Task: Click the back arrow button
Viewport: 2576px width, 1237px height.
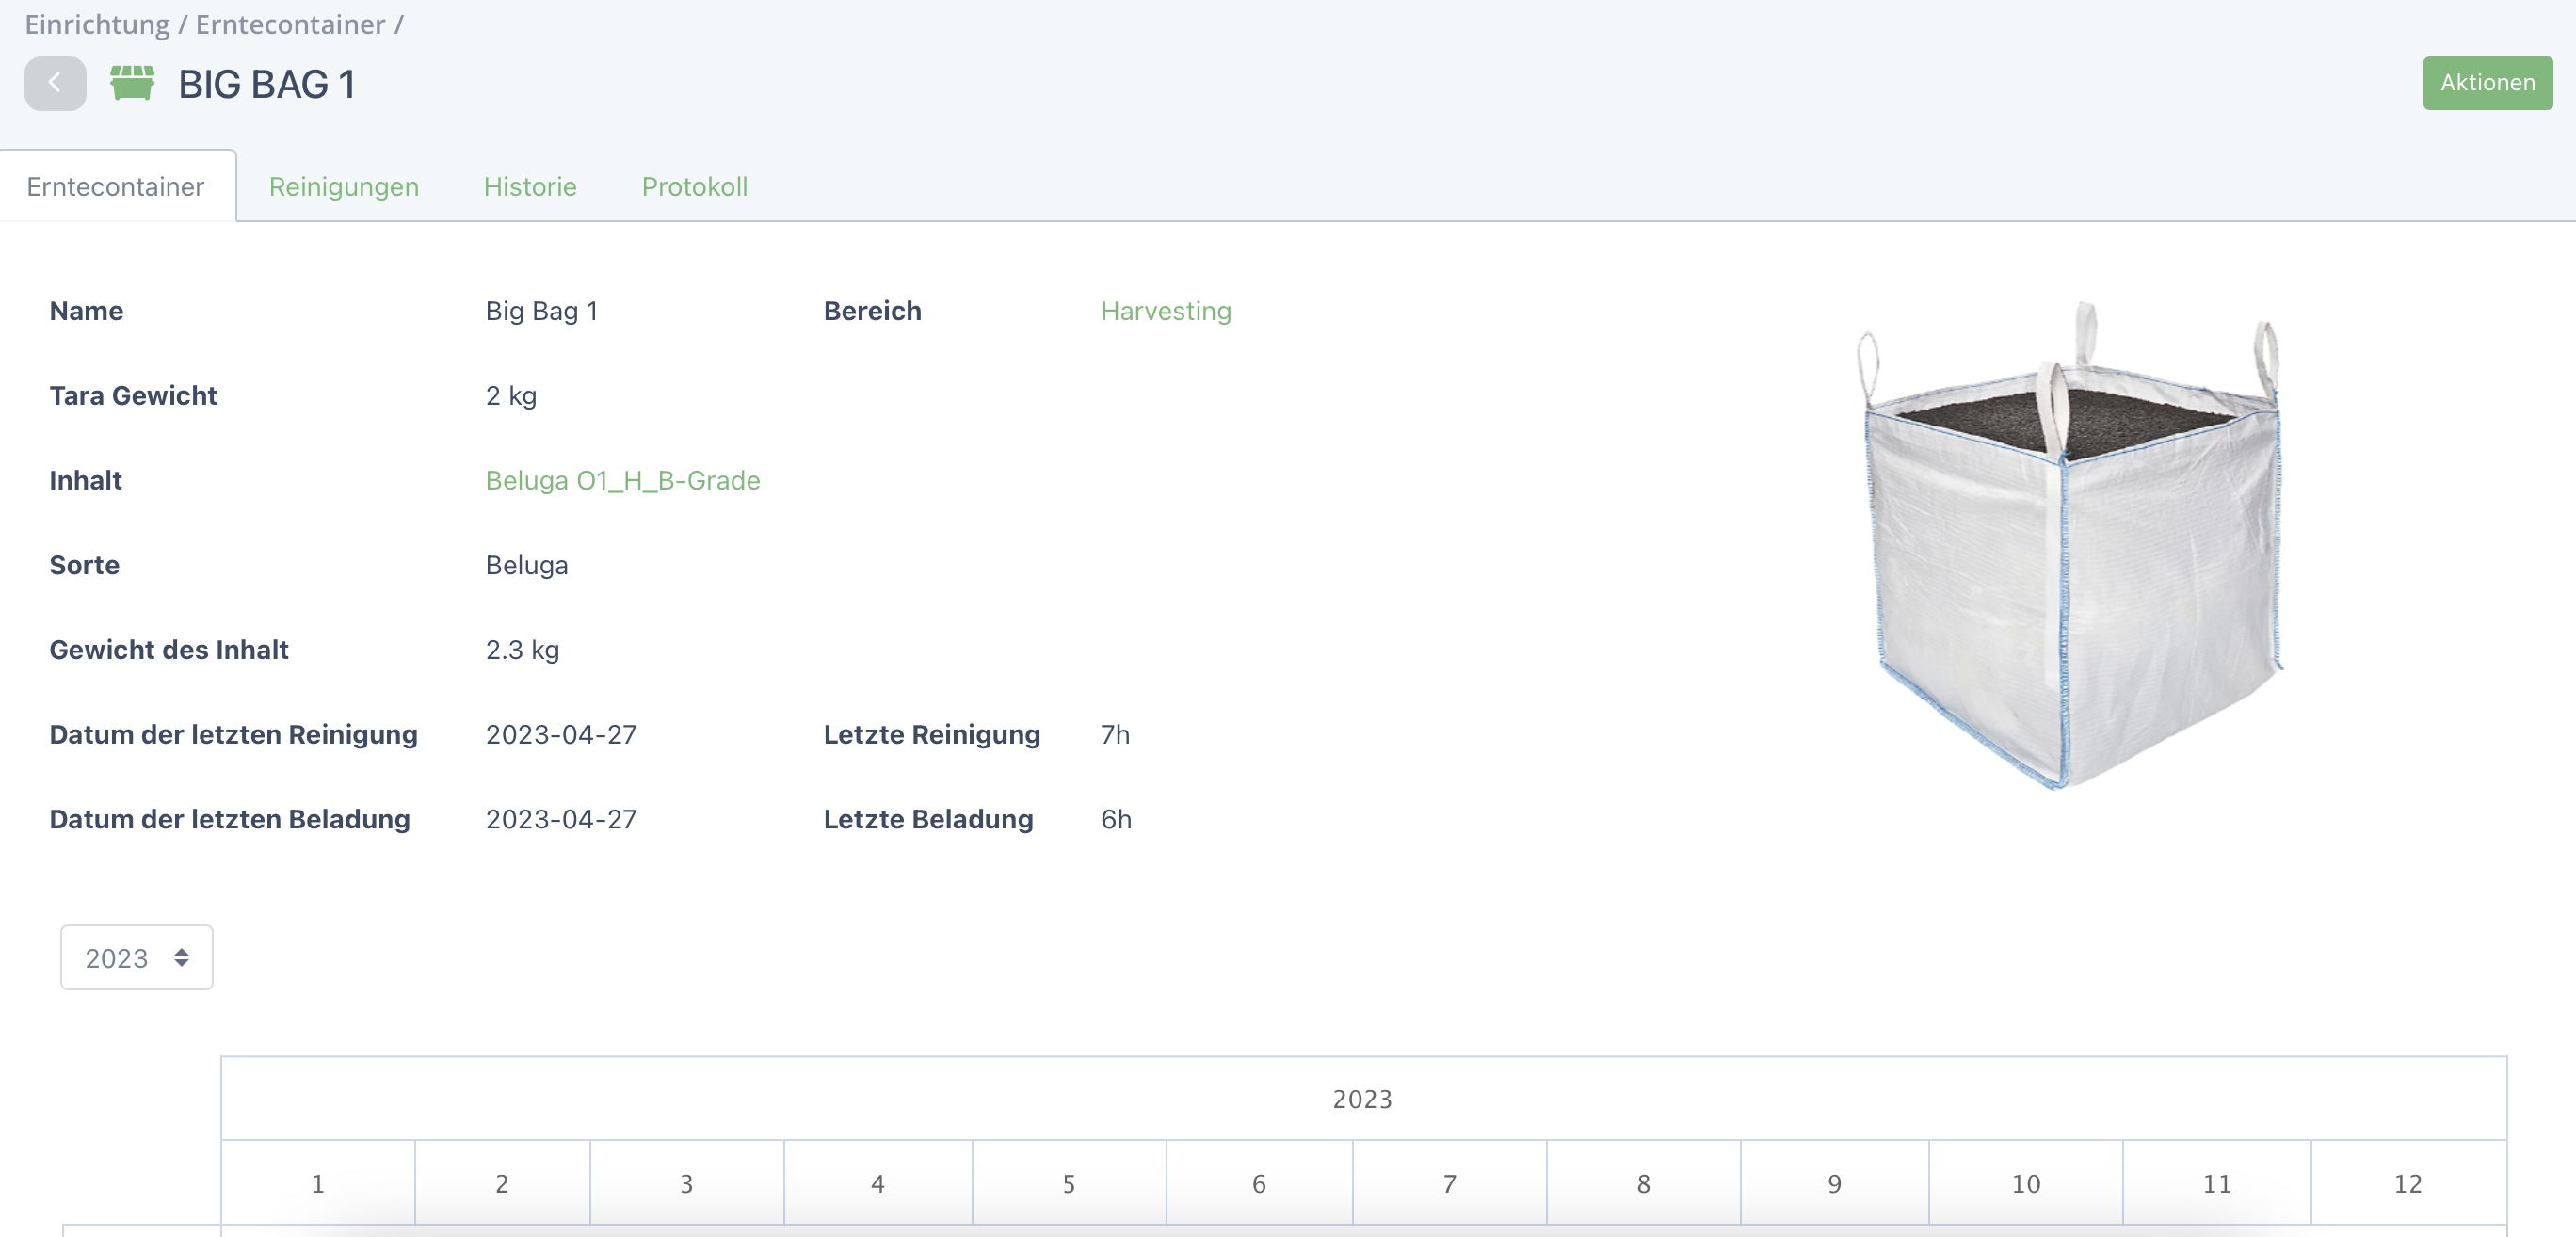Action: click(55, 83)
